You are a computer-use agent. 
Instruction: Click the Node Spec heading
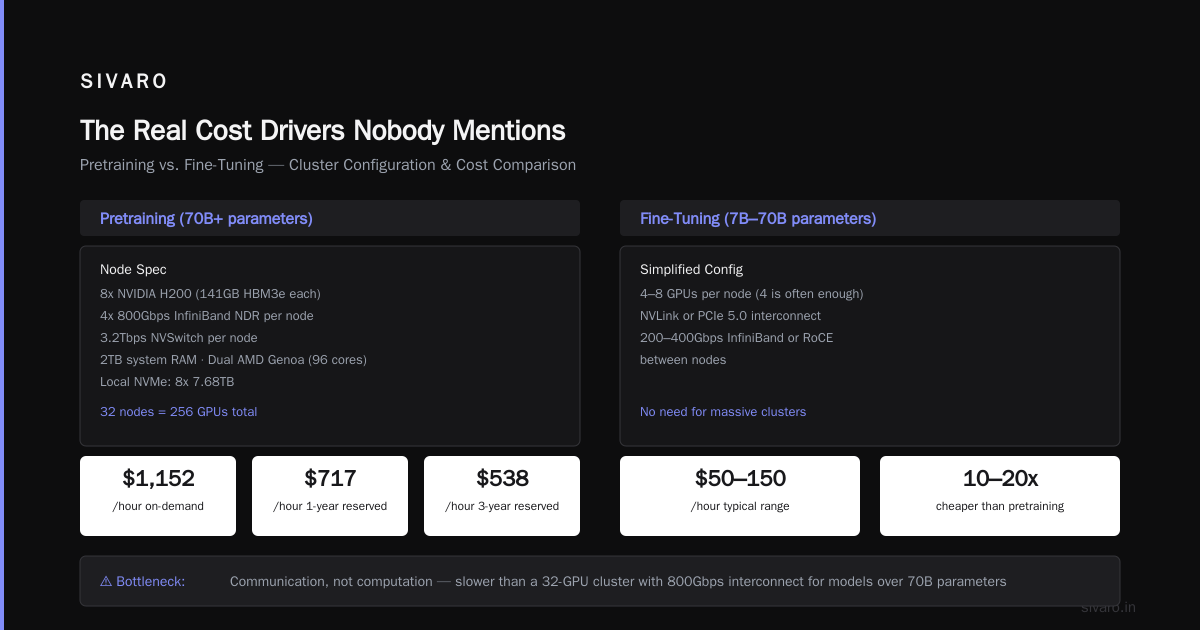133,270
